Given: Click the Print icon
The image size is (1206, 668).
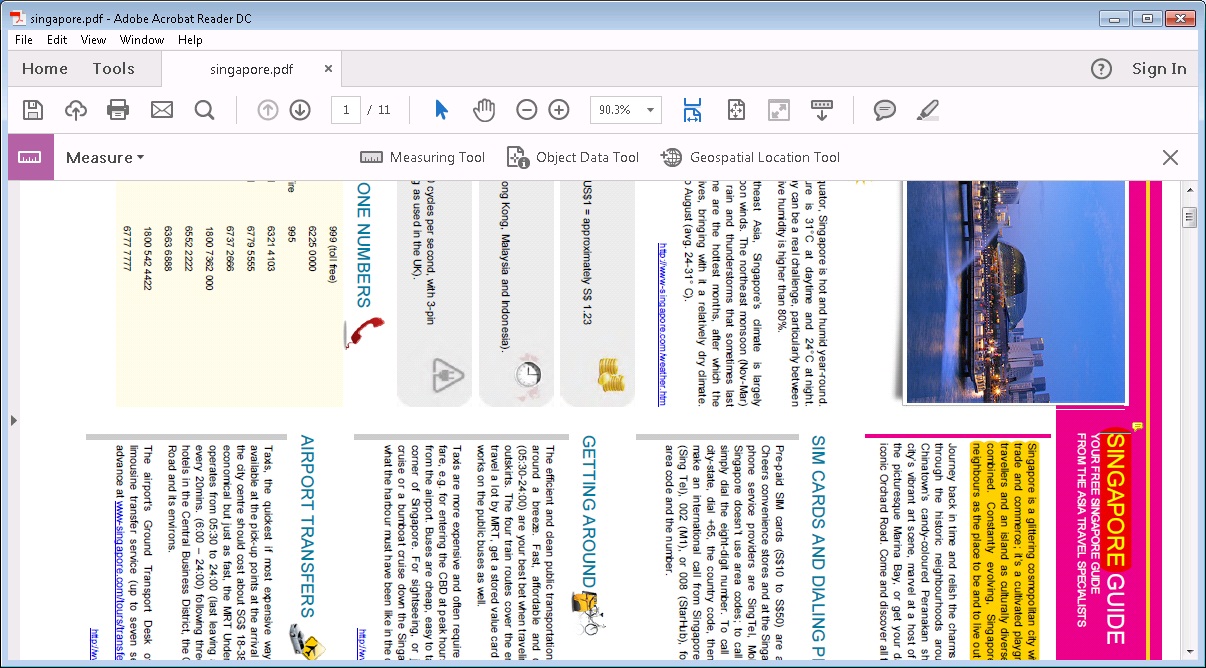Looking at the screenshot, I should [118, 110].
